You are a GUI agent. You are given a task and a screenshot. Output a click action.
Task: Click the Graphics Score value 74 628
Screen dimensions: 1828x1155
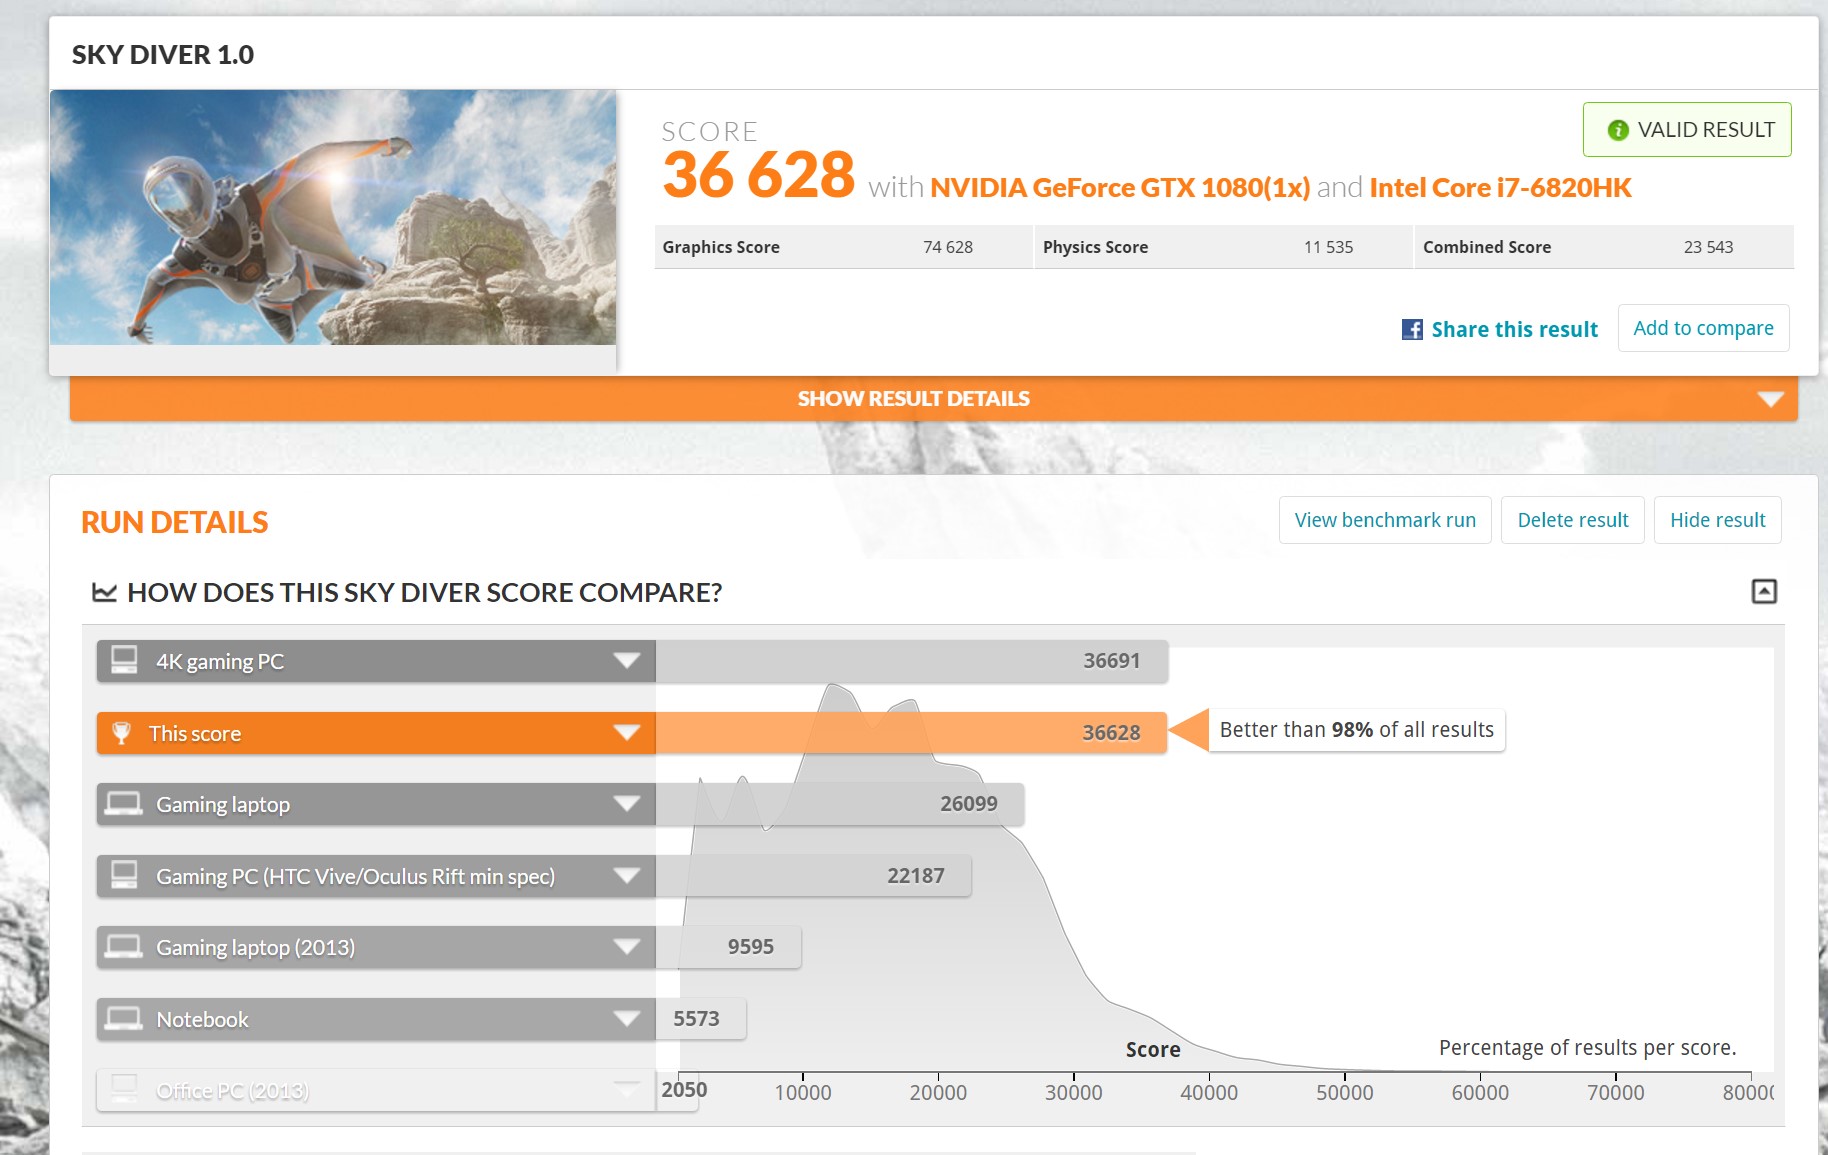coord(948,247)
